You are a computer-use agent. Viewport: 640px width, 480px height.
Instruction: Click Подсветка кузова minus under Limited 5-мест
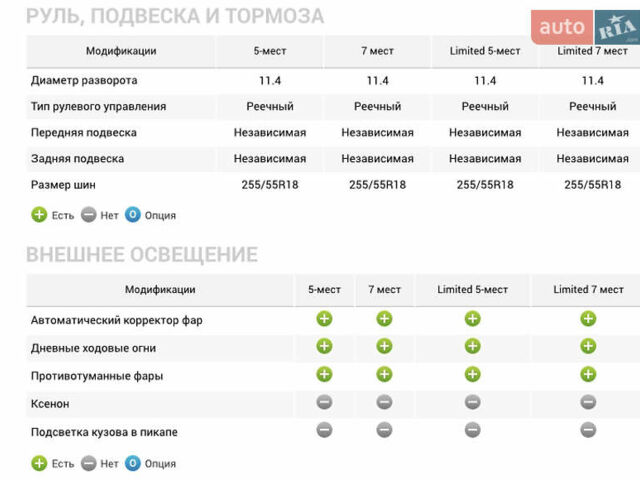coord(473,430)
